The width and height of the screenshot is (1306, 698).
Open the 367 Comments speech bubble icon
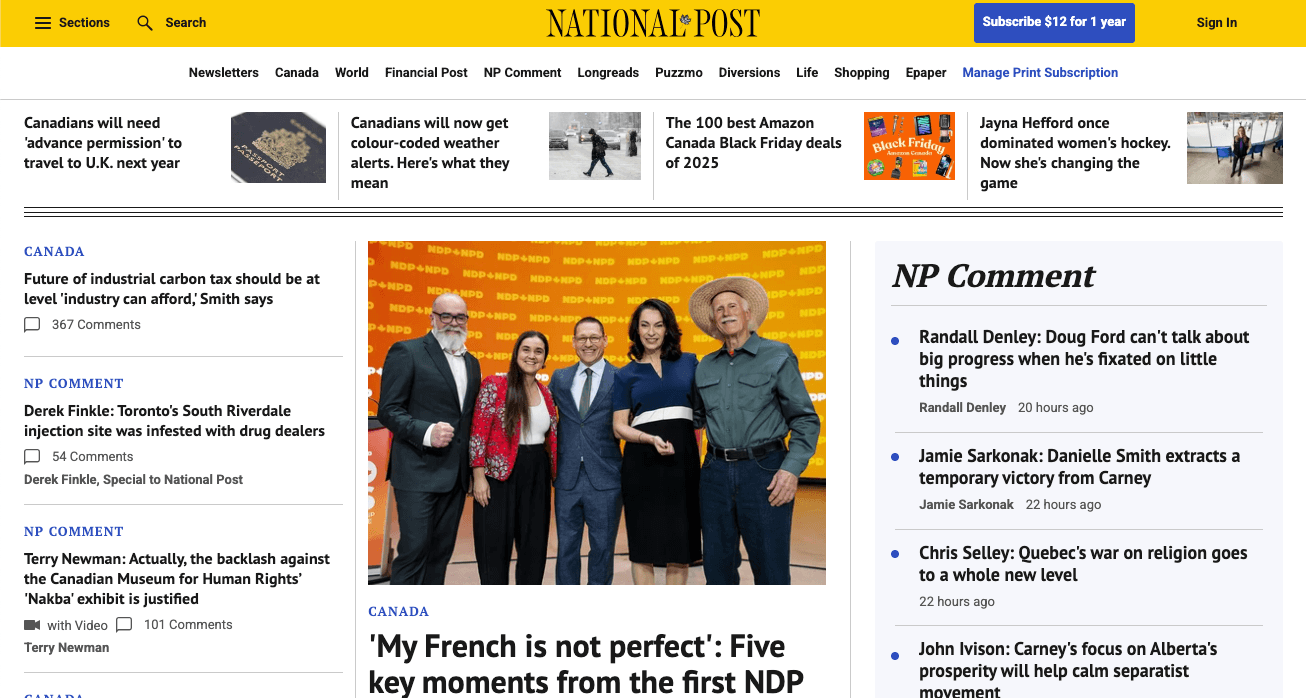(x=32, y=325)
